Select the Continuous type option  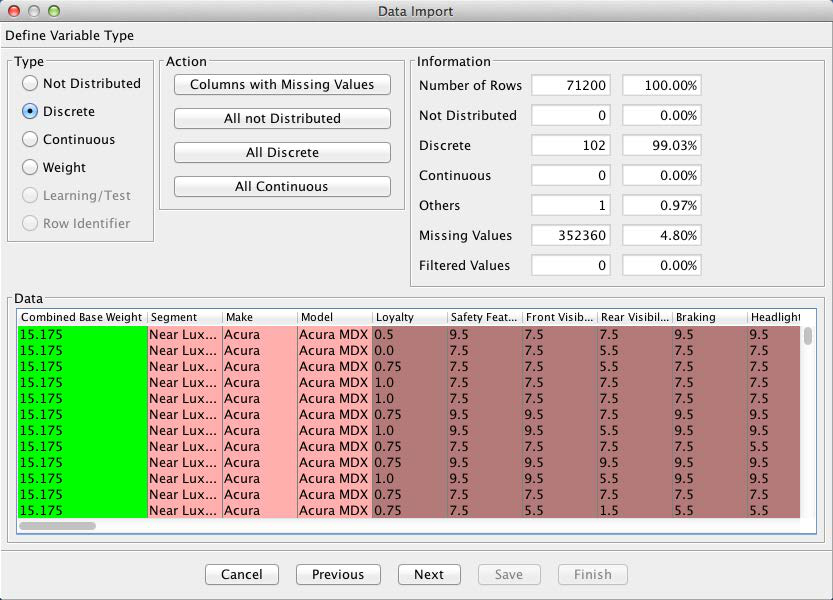30,140
